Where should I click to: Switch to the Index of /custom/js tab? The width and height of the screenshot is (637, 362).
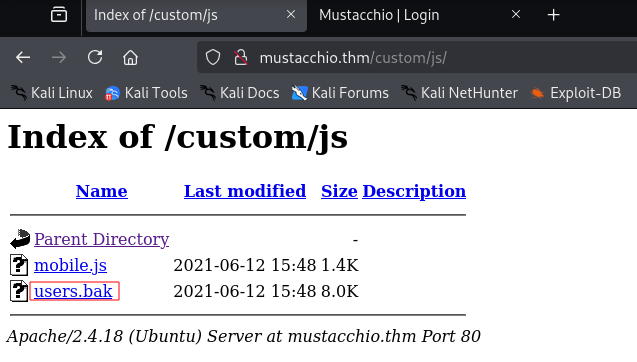pos(196,15)
